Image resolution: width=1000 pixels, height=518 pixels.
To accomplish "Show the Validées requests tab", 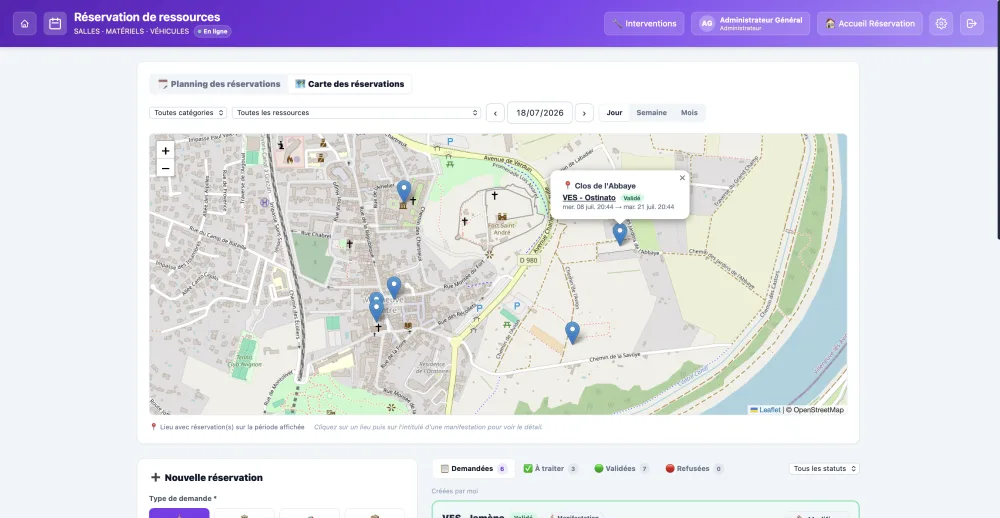I will coord(621,468).
